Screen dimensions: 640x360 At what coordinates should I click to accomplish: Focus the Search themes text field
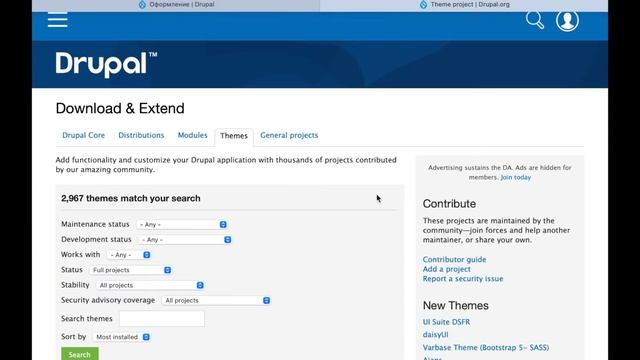[x=162, y=319]
